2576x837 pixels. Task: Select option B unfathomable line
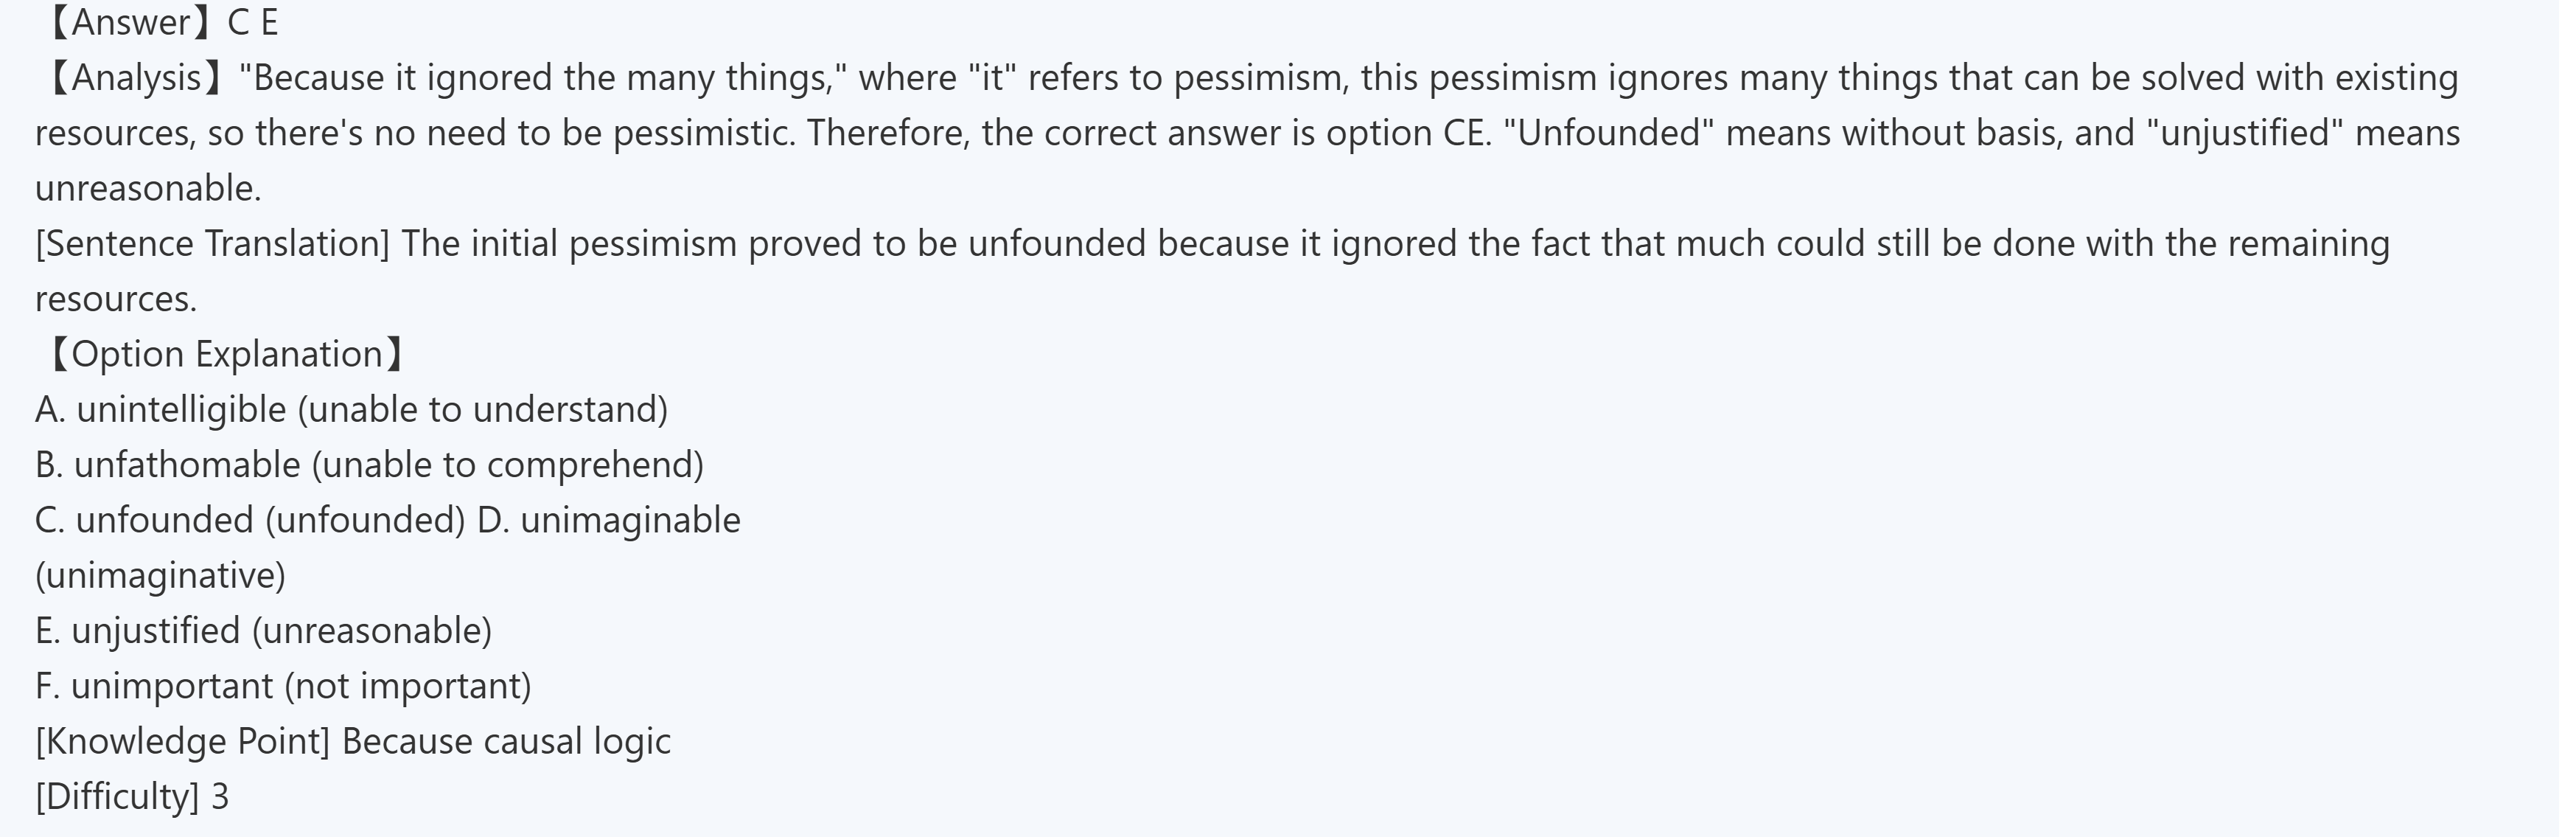(x=369, y=465)
